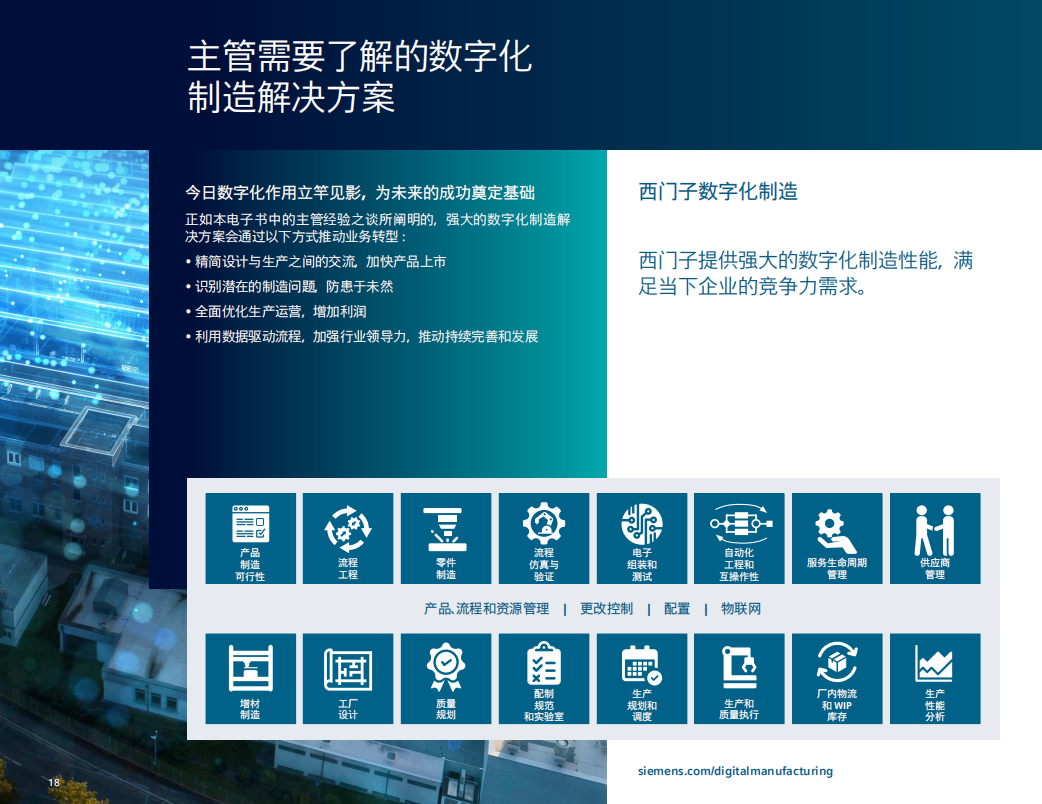Click the 流程工程 gear-cycle icon
Screen dimensions: 1042x804
tap(347, 538)
